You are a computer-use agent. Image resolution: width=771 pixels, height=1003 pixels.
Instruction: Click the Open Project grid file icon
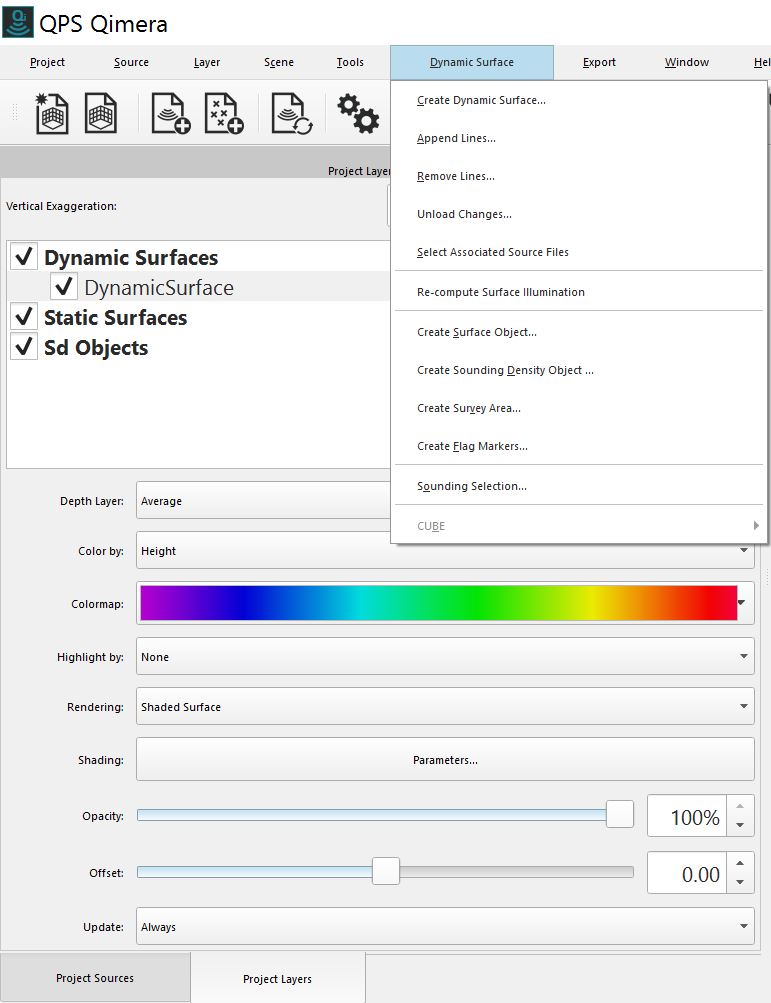(x=101, y=113)
